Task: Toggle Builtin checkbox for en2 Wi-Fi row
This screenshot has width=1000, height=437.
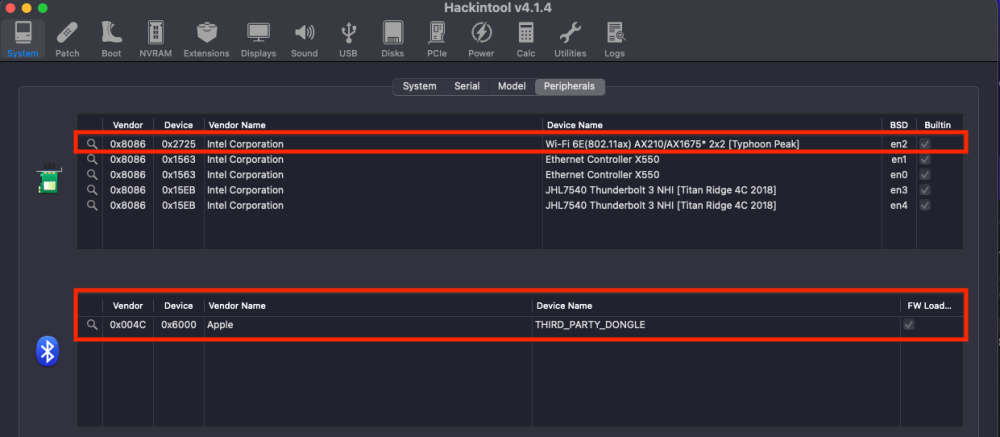Action: click(925, 144)
